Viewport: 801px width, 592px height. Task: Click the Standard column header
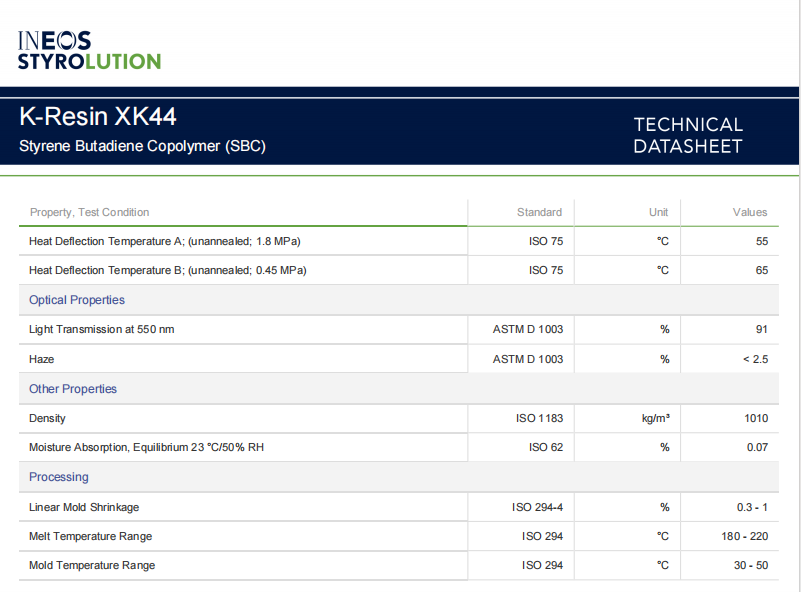click(x=539, y=212)
